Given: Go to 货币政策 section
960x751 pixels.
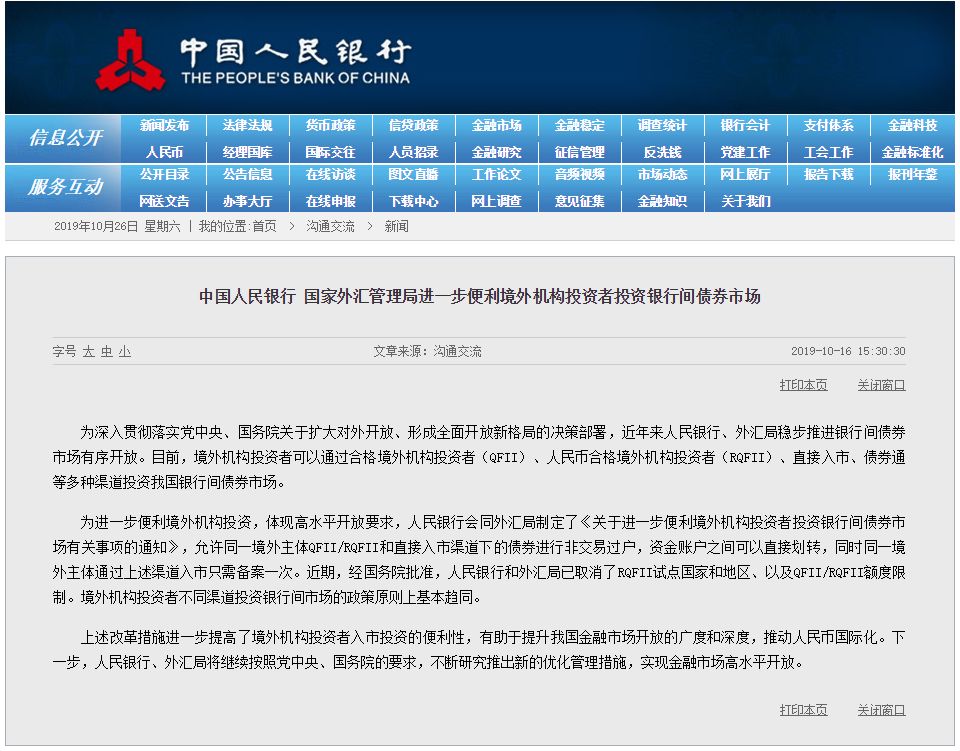Looking at the screenshot, I should click(331, 125).
